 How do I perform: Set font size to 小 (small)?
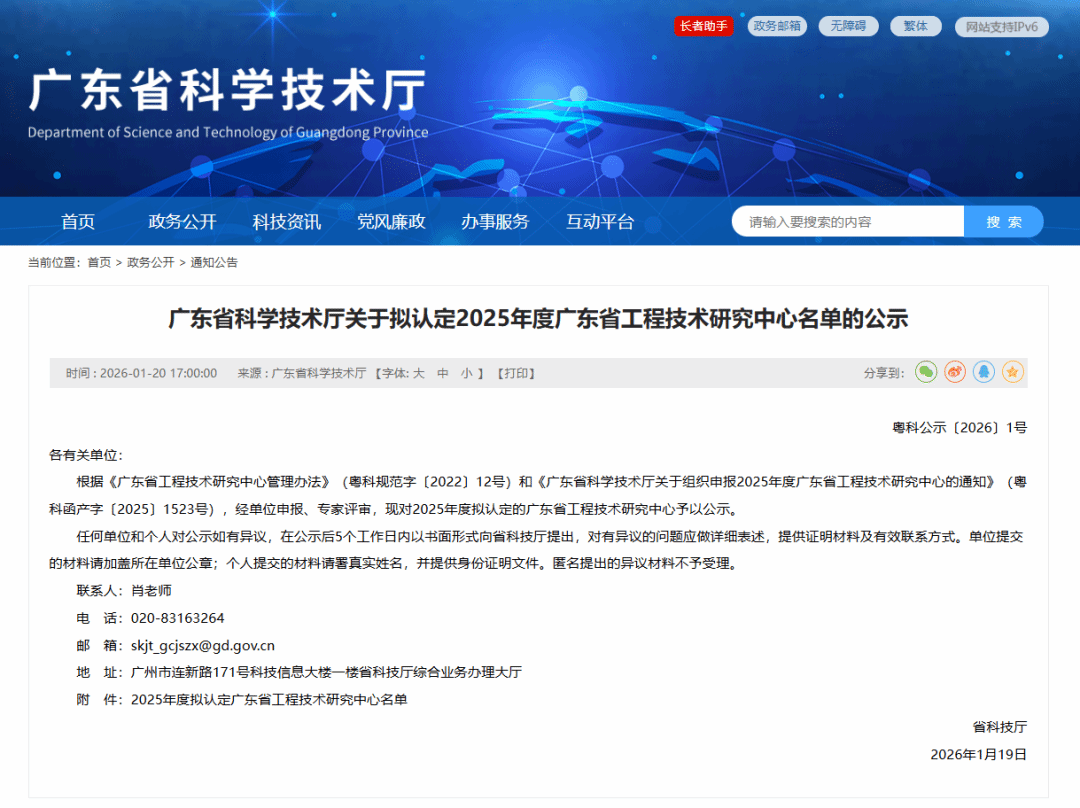[466, 373]
